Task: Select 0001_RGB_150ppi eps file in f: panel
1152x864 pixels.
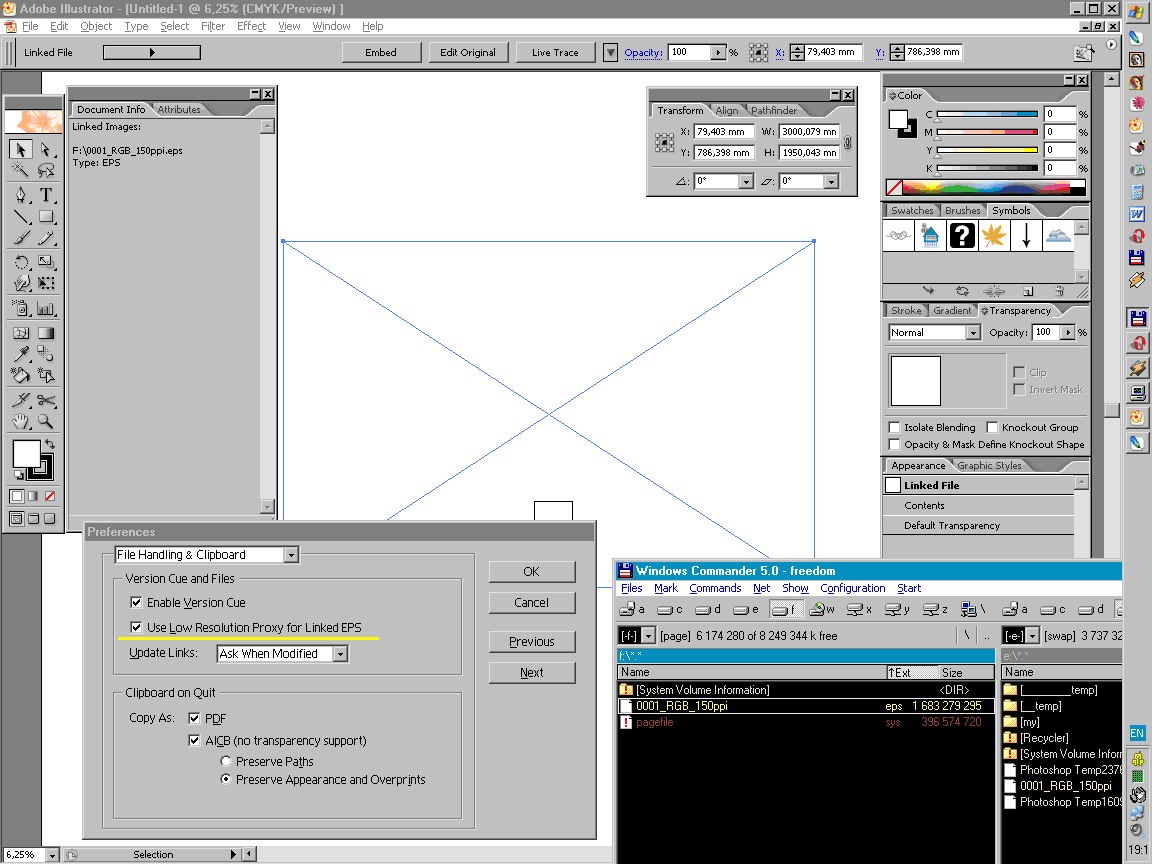Action: (x=806, y=706)
